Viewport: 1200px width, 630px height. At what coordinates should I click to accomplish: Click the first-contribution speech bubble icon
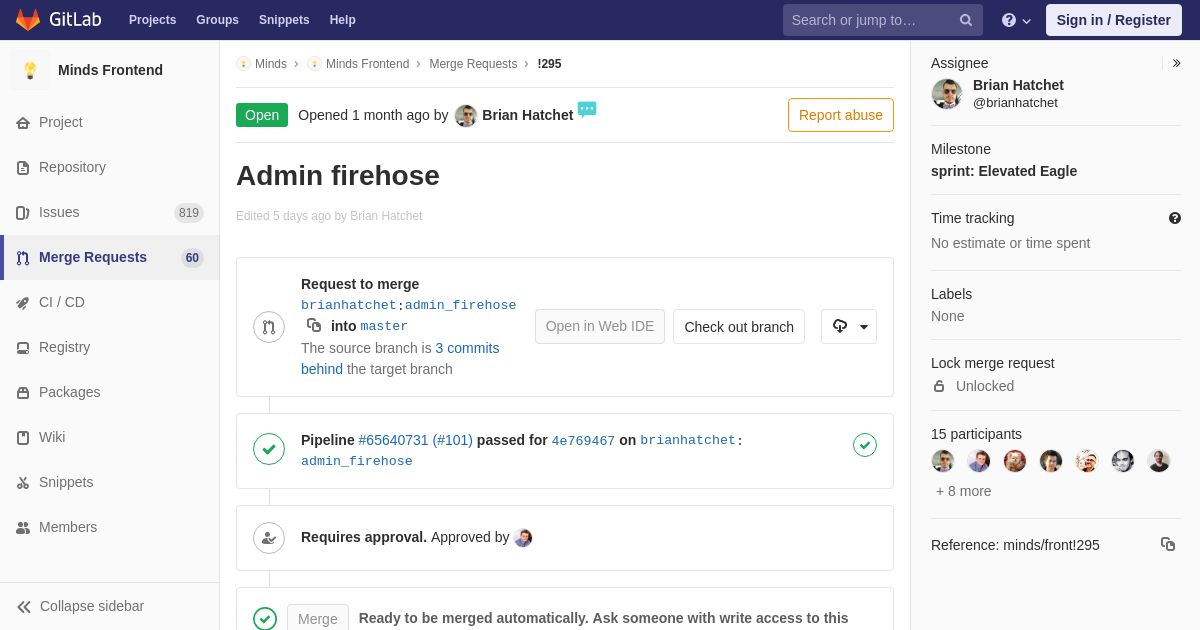point(587,109)
